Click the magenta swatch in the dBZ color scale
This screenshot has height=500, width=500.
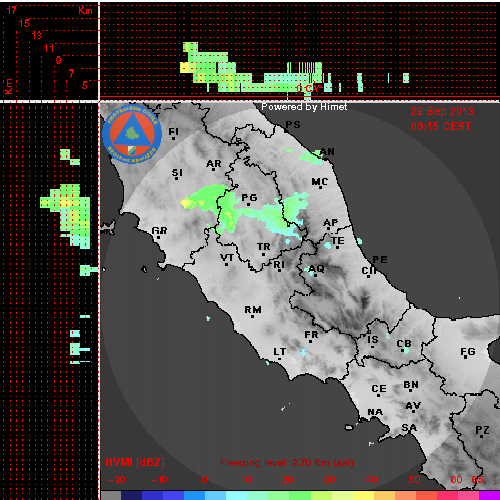(489, 495)
